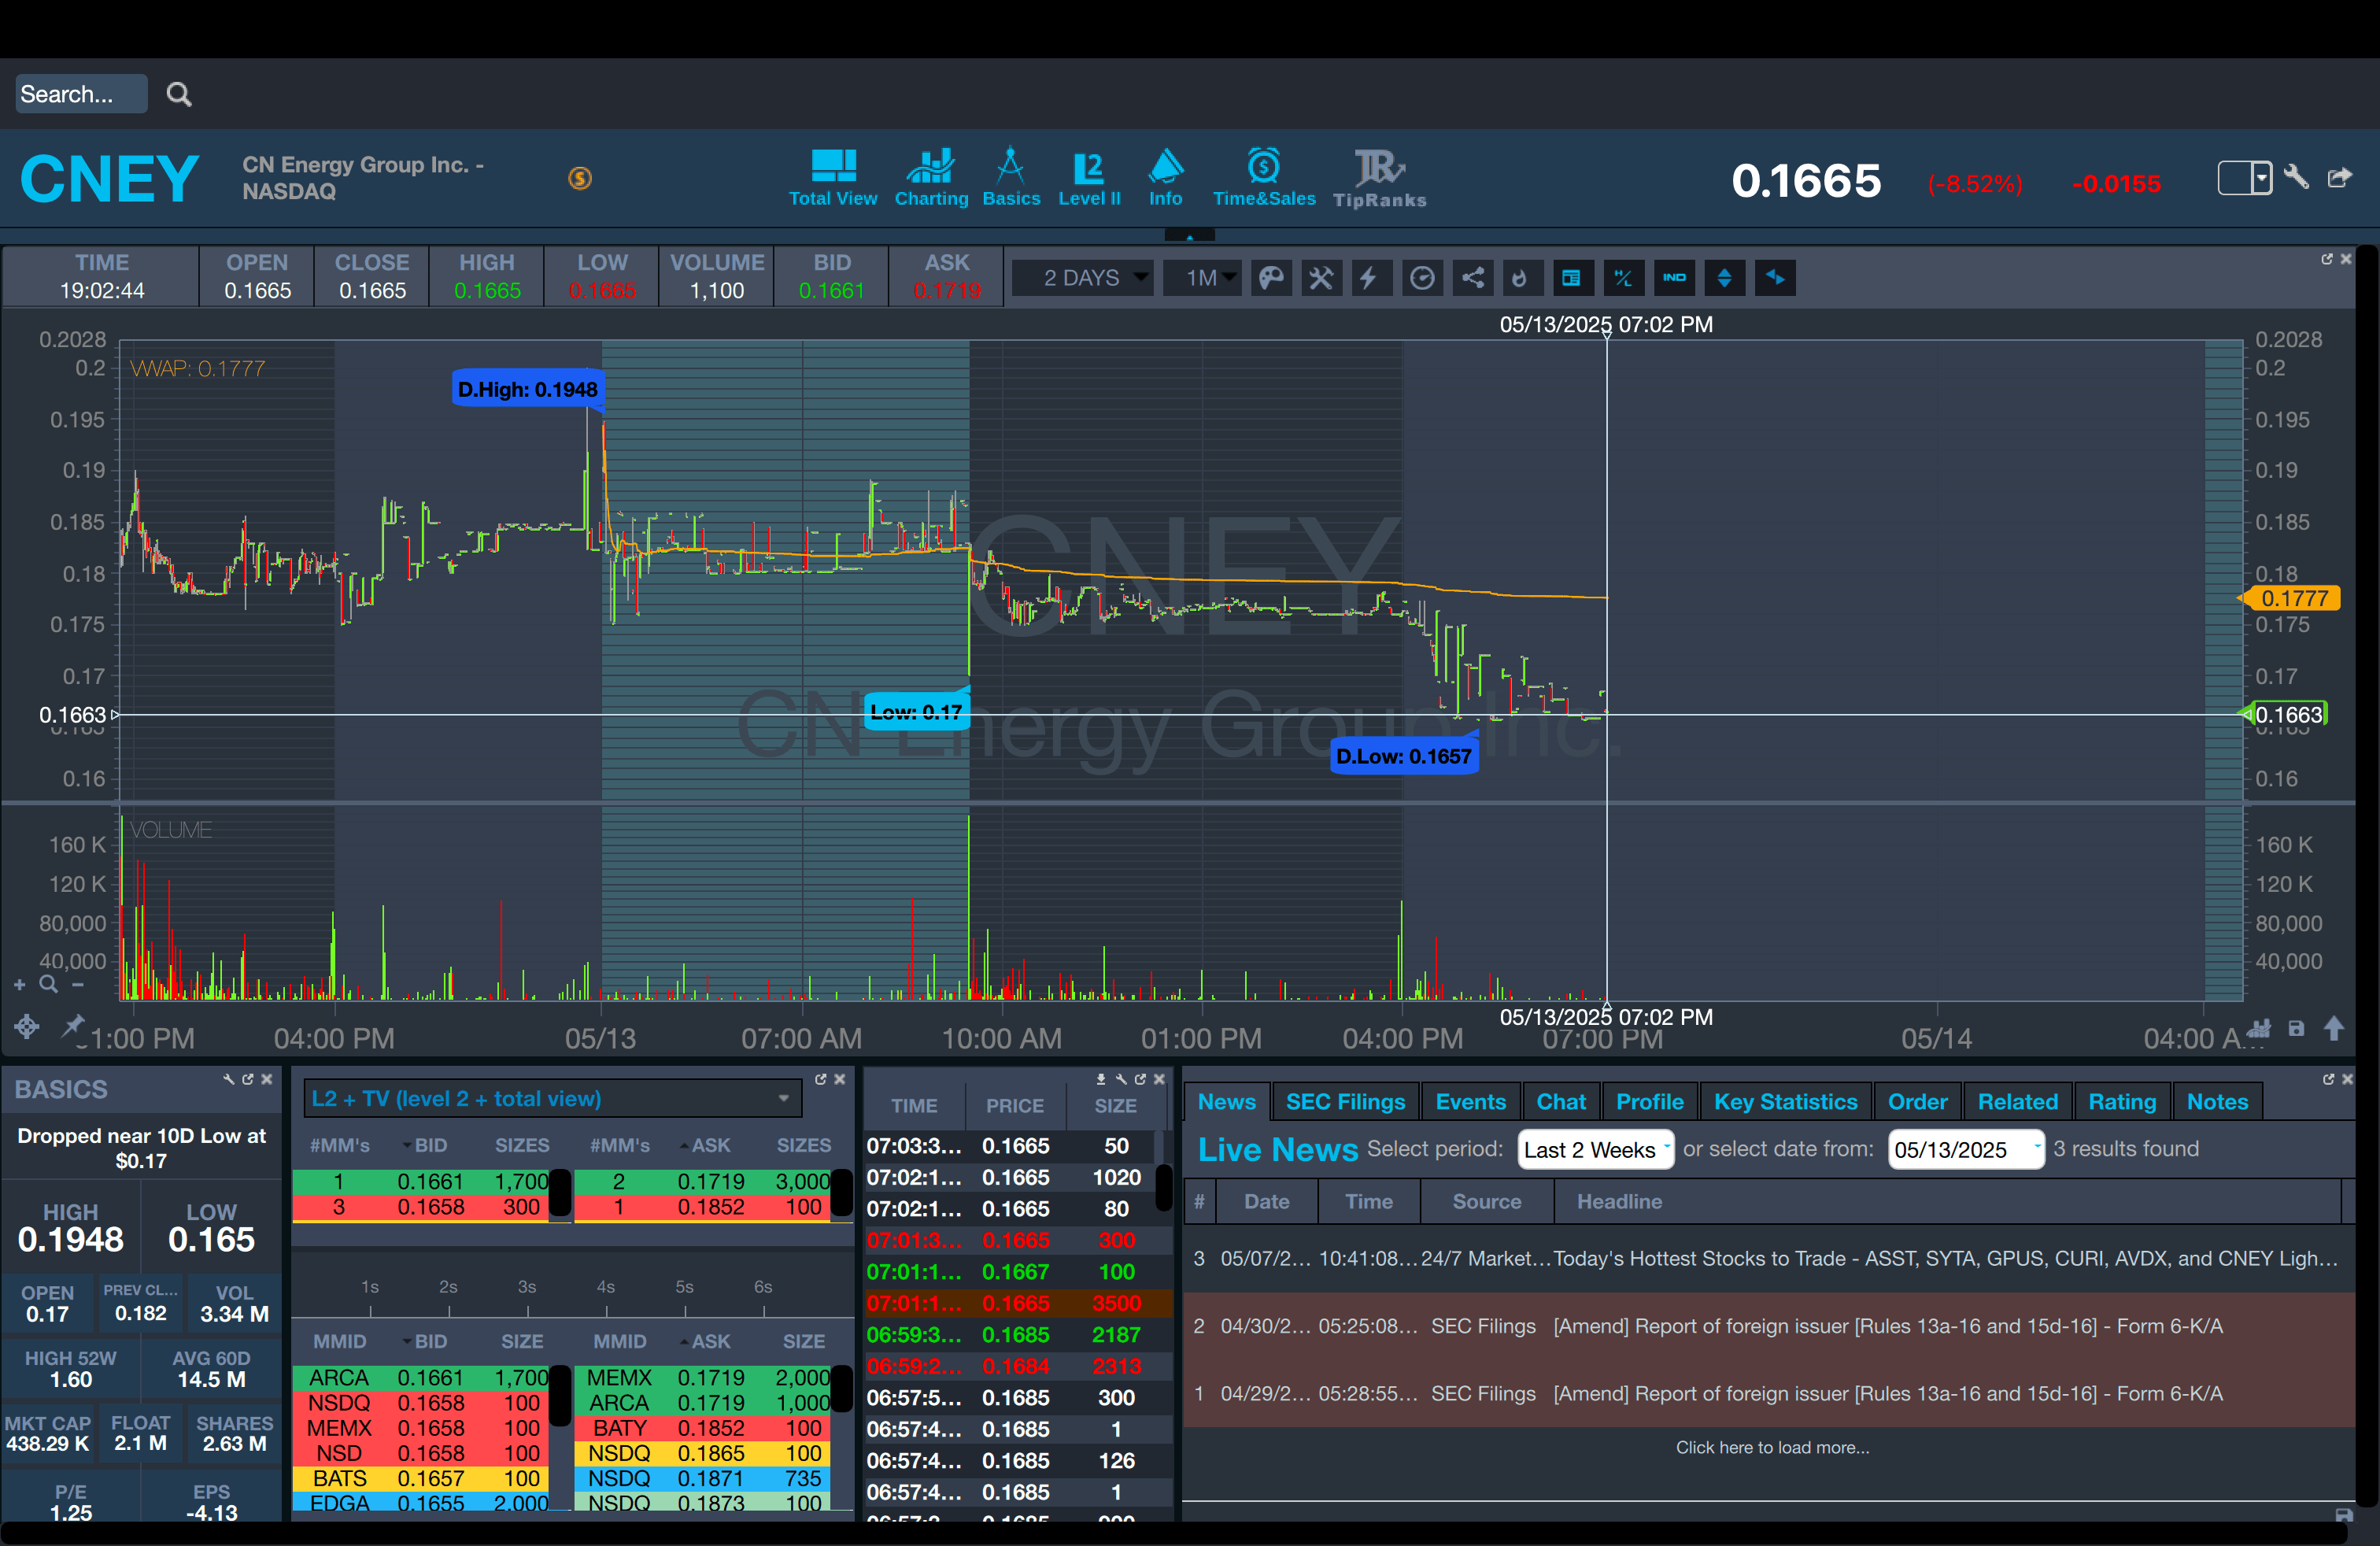Switch to the Key Statistics tab
This screenshot has width=2380, height=1546.
(x=1784, y=1102)
